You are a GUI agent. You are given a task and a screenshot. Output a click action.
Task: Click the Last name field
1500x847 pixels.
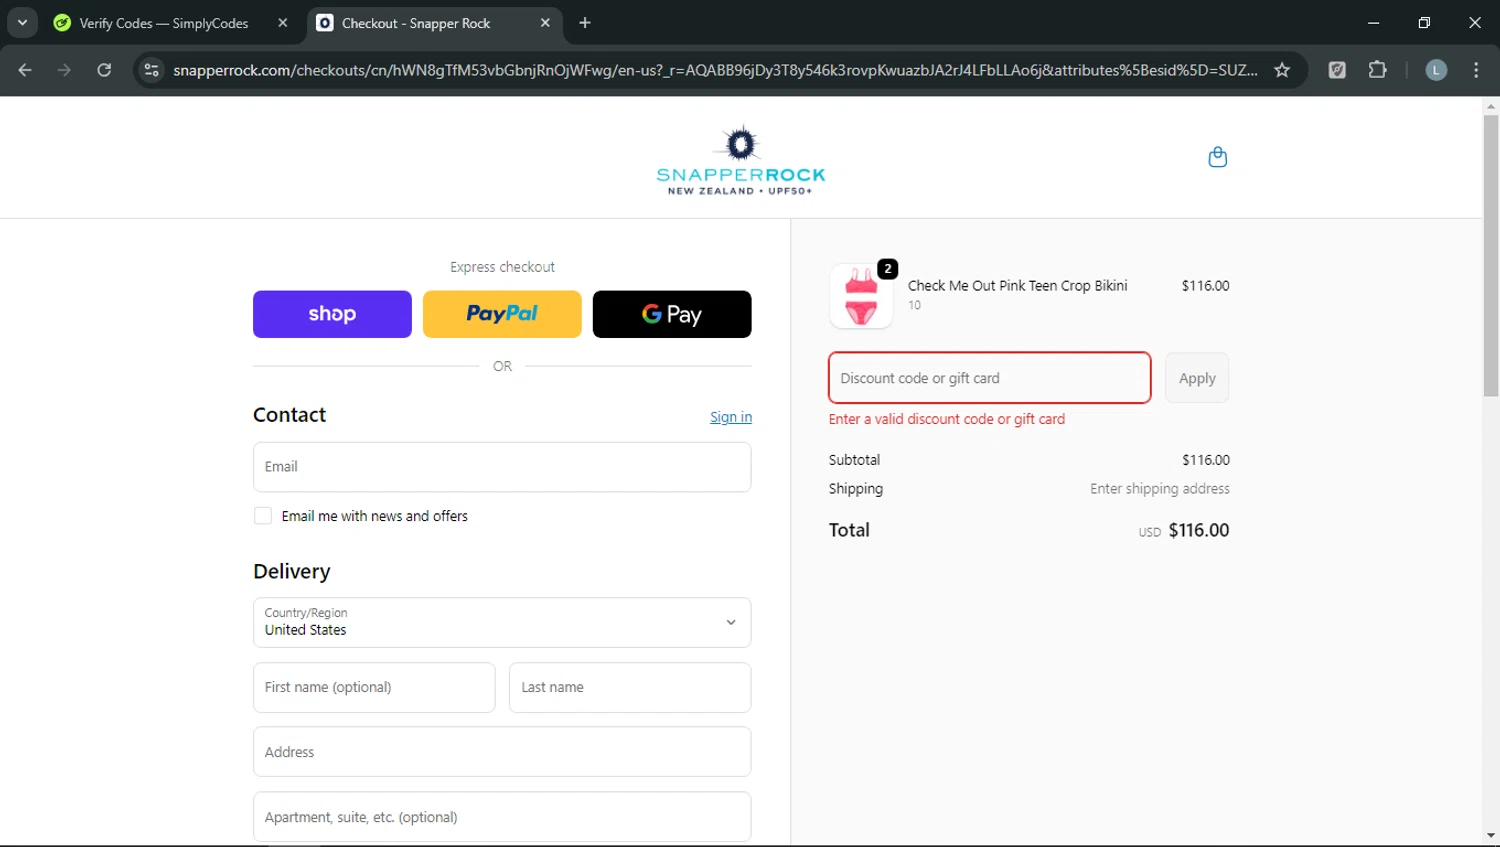tap(630, 687)
